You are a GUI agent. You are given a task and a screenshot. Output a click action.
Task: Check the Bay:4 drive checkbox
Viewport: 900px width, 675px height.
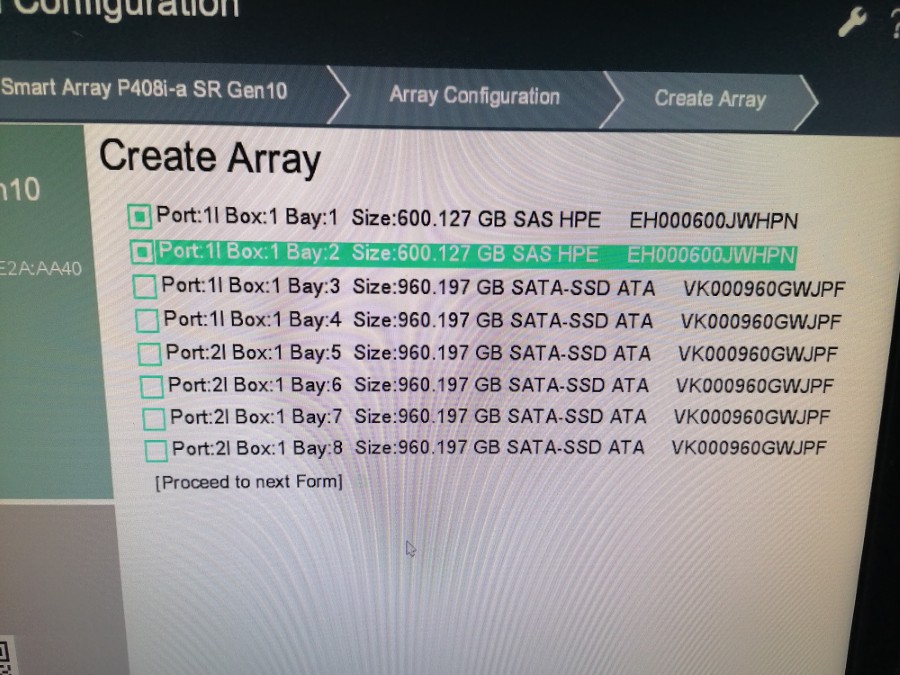(x=147, y=320)
